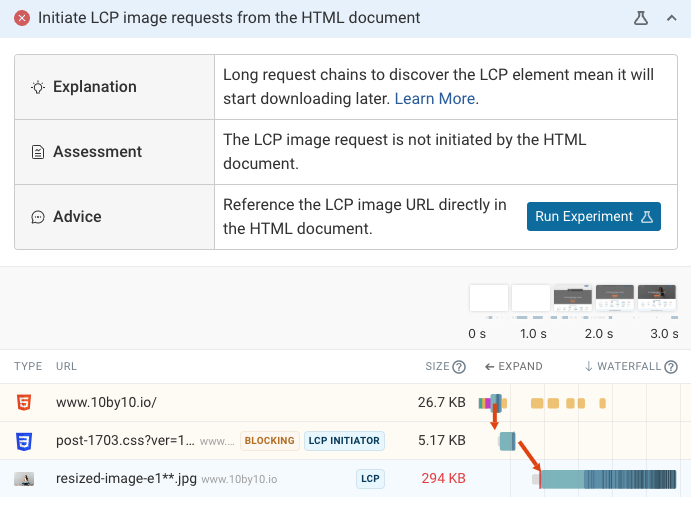Screen dimensions: 691x506
Task: Click the LCP image waterfall timing bar
Action: click(608, 479)
